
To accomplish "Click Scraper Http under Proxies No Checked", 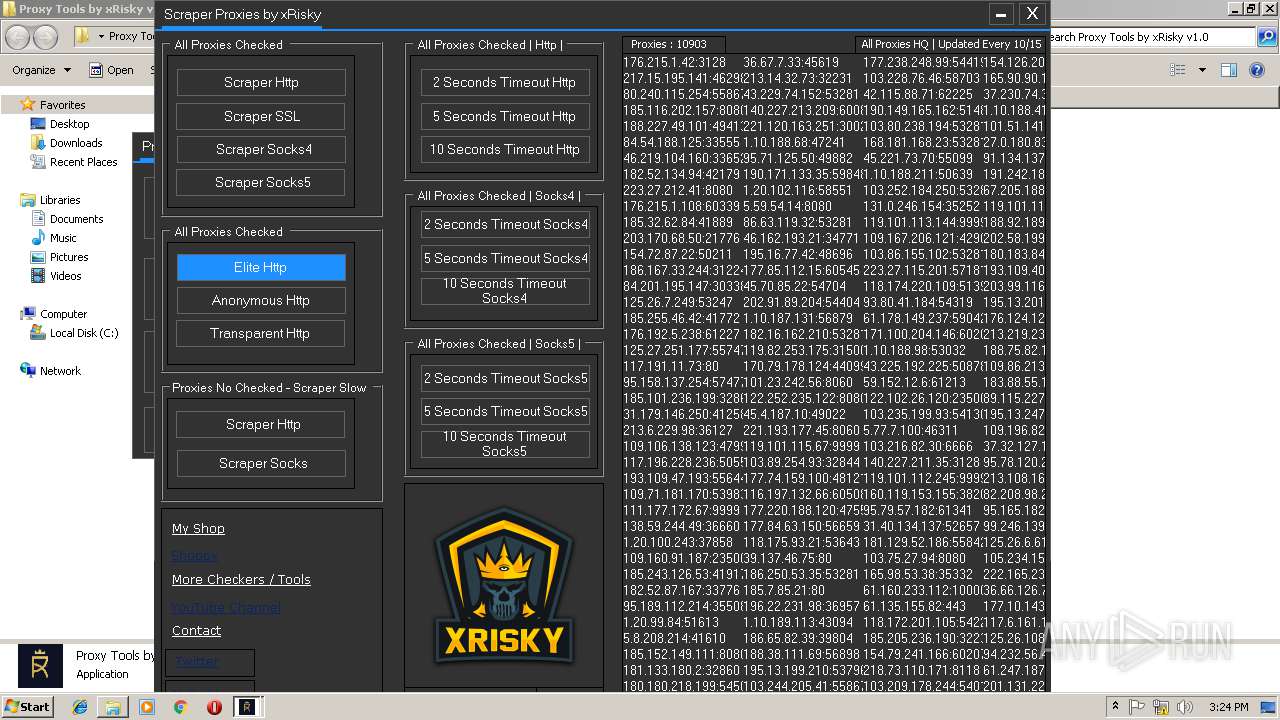I will [x=261, y=424].
